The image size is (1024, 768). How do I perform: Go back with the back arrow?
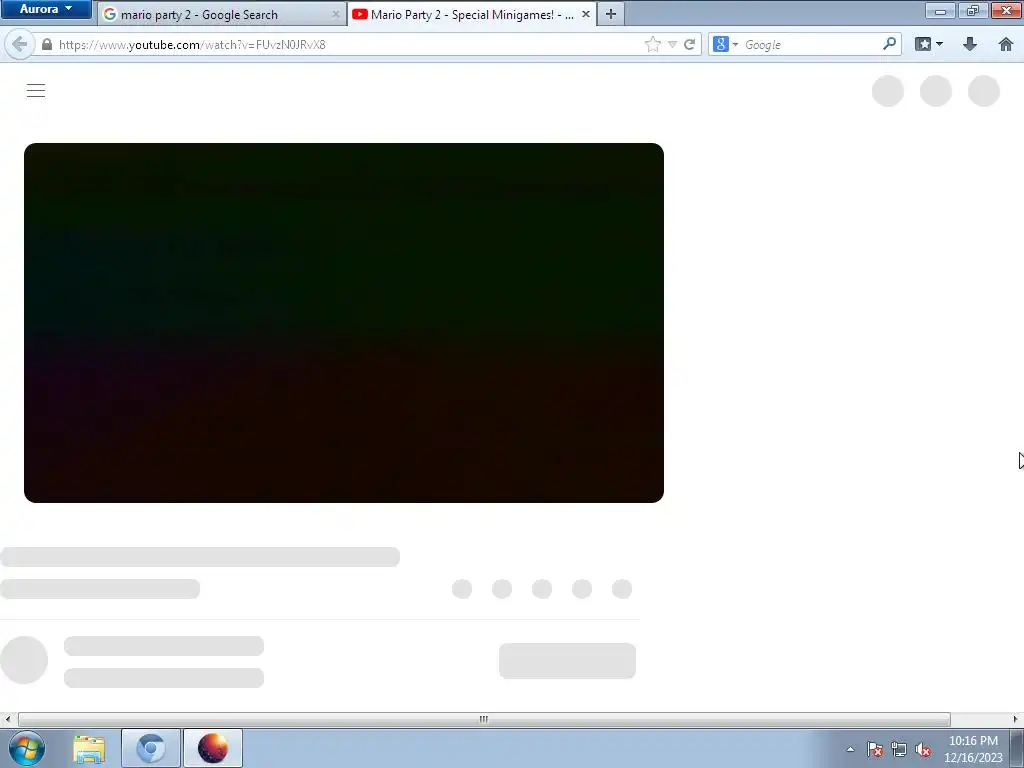point(20,44)
